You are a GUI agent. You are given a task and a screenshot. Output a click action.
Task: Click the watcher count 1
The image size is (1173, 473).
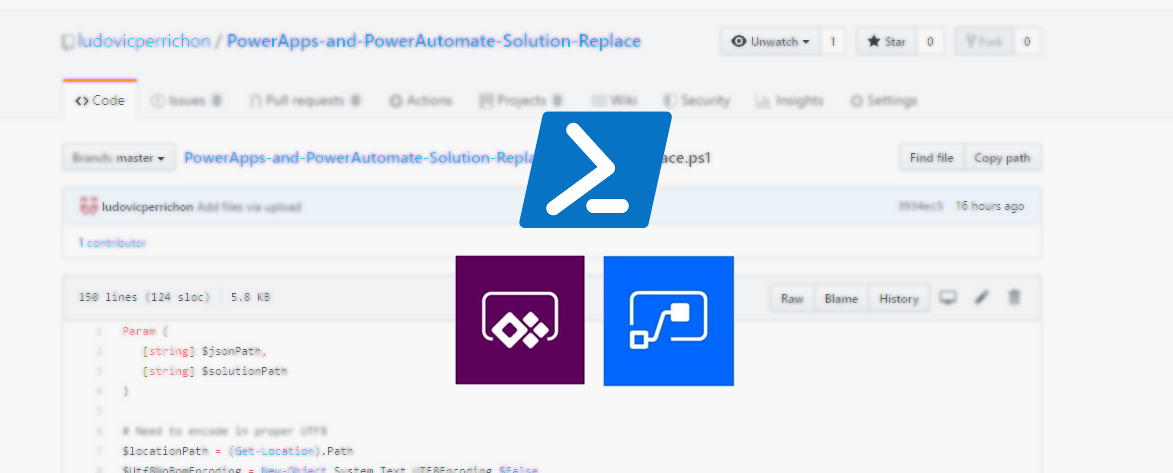[x=833, y=42]
